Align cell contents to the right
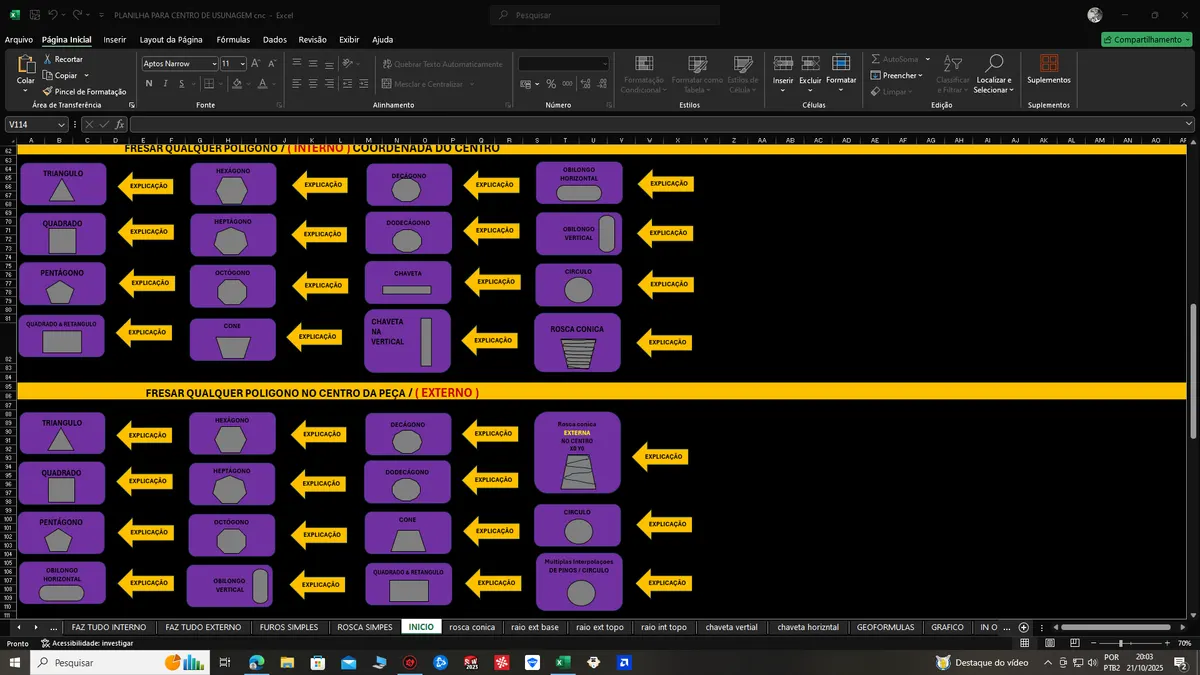Screen dimensions: 1200x675 329,84
